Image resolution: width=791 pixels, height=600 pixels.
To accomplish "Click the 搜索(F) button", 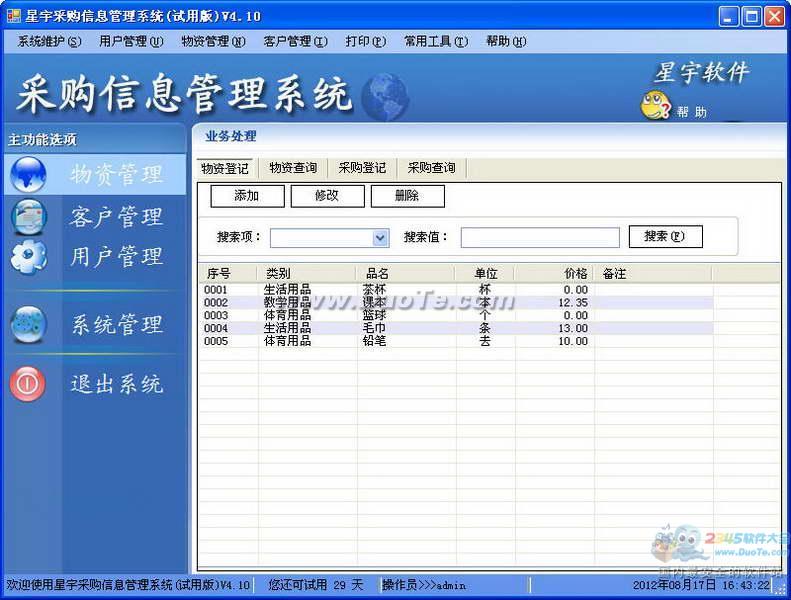I will point(665,237).
